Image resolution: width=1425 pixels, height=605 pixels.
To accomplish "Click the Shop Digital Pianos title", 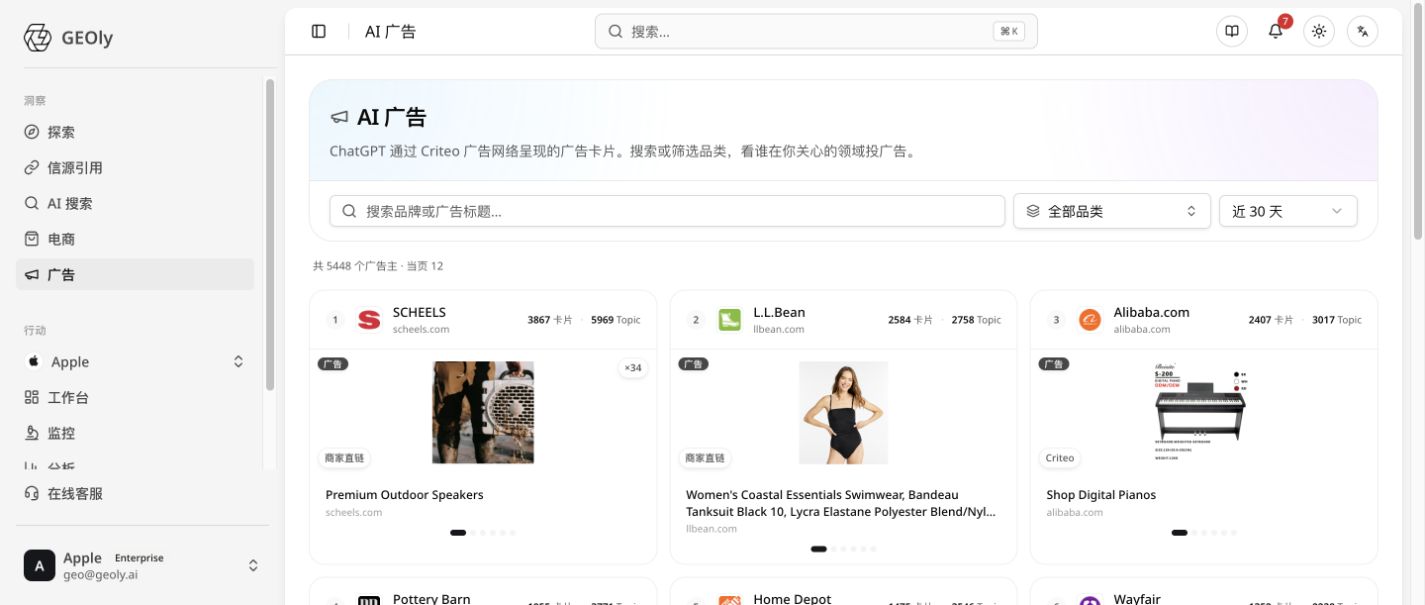I will (x=1101, y=495).
